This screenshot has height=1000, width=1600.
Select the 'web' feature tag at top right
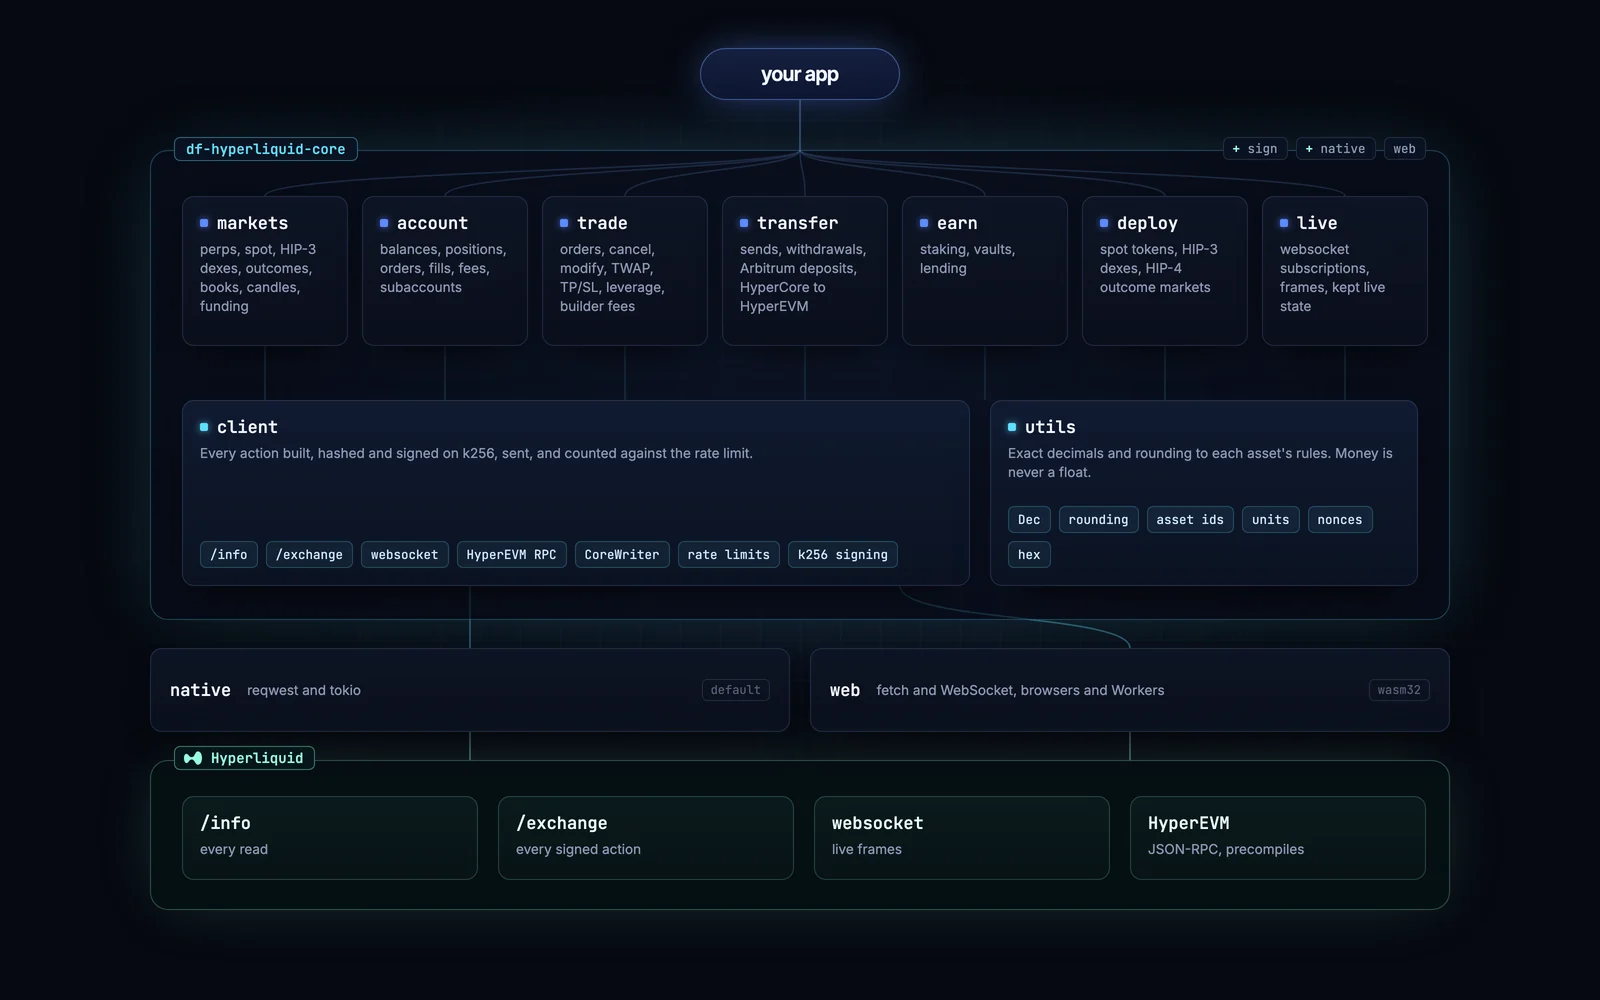click(1405, 148)
